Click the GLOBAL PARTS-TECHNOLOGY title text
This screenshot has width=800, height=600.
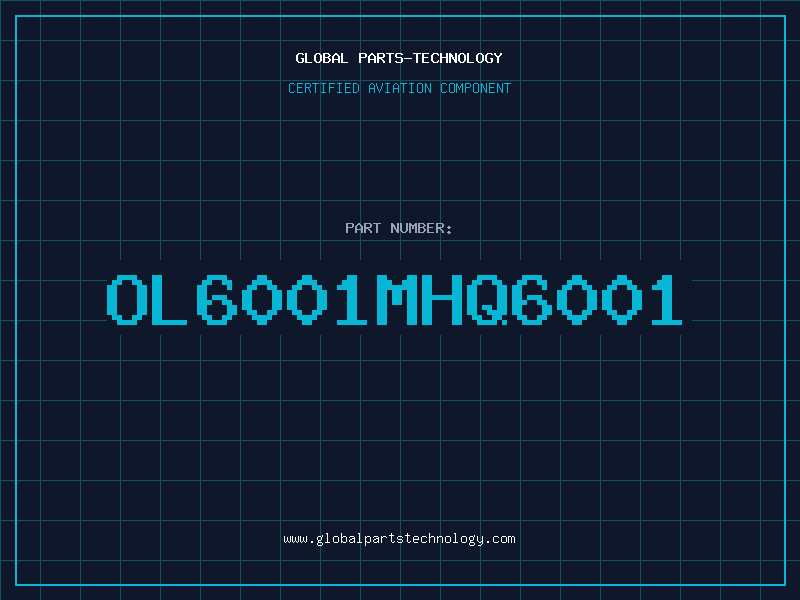point(399,58)
